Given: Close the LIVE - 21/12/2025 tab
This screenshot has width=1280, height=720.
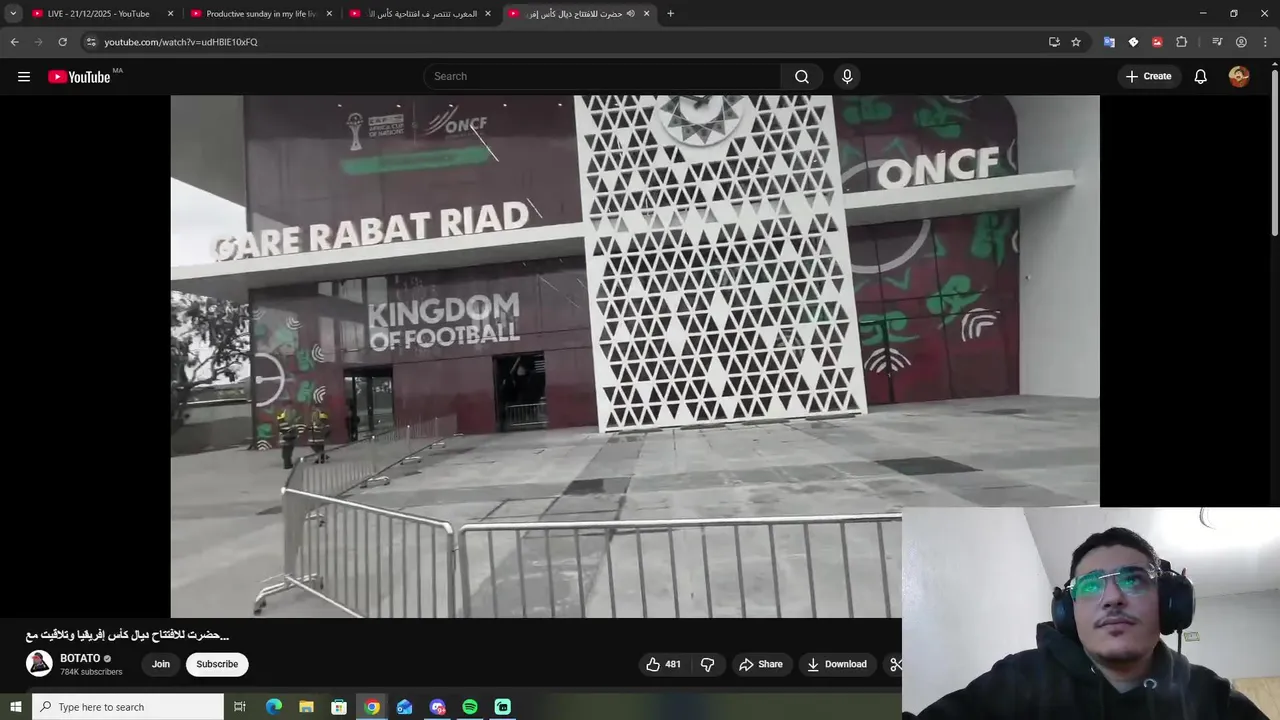Looking at the screenshot, I should point(170,13).
